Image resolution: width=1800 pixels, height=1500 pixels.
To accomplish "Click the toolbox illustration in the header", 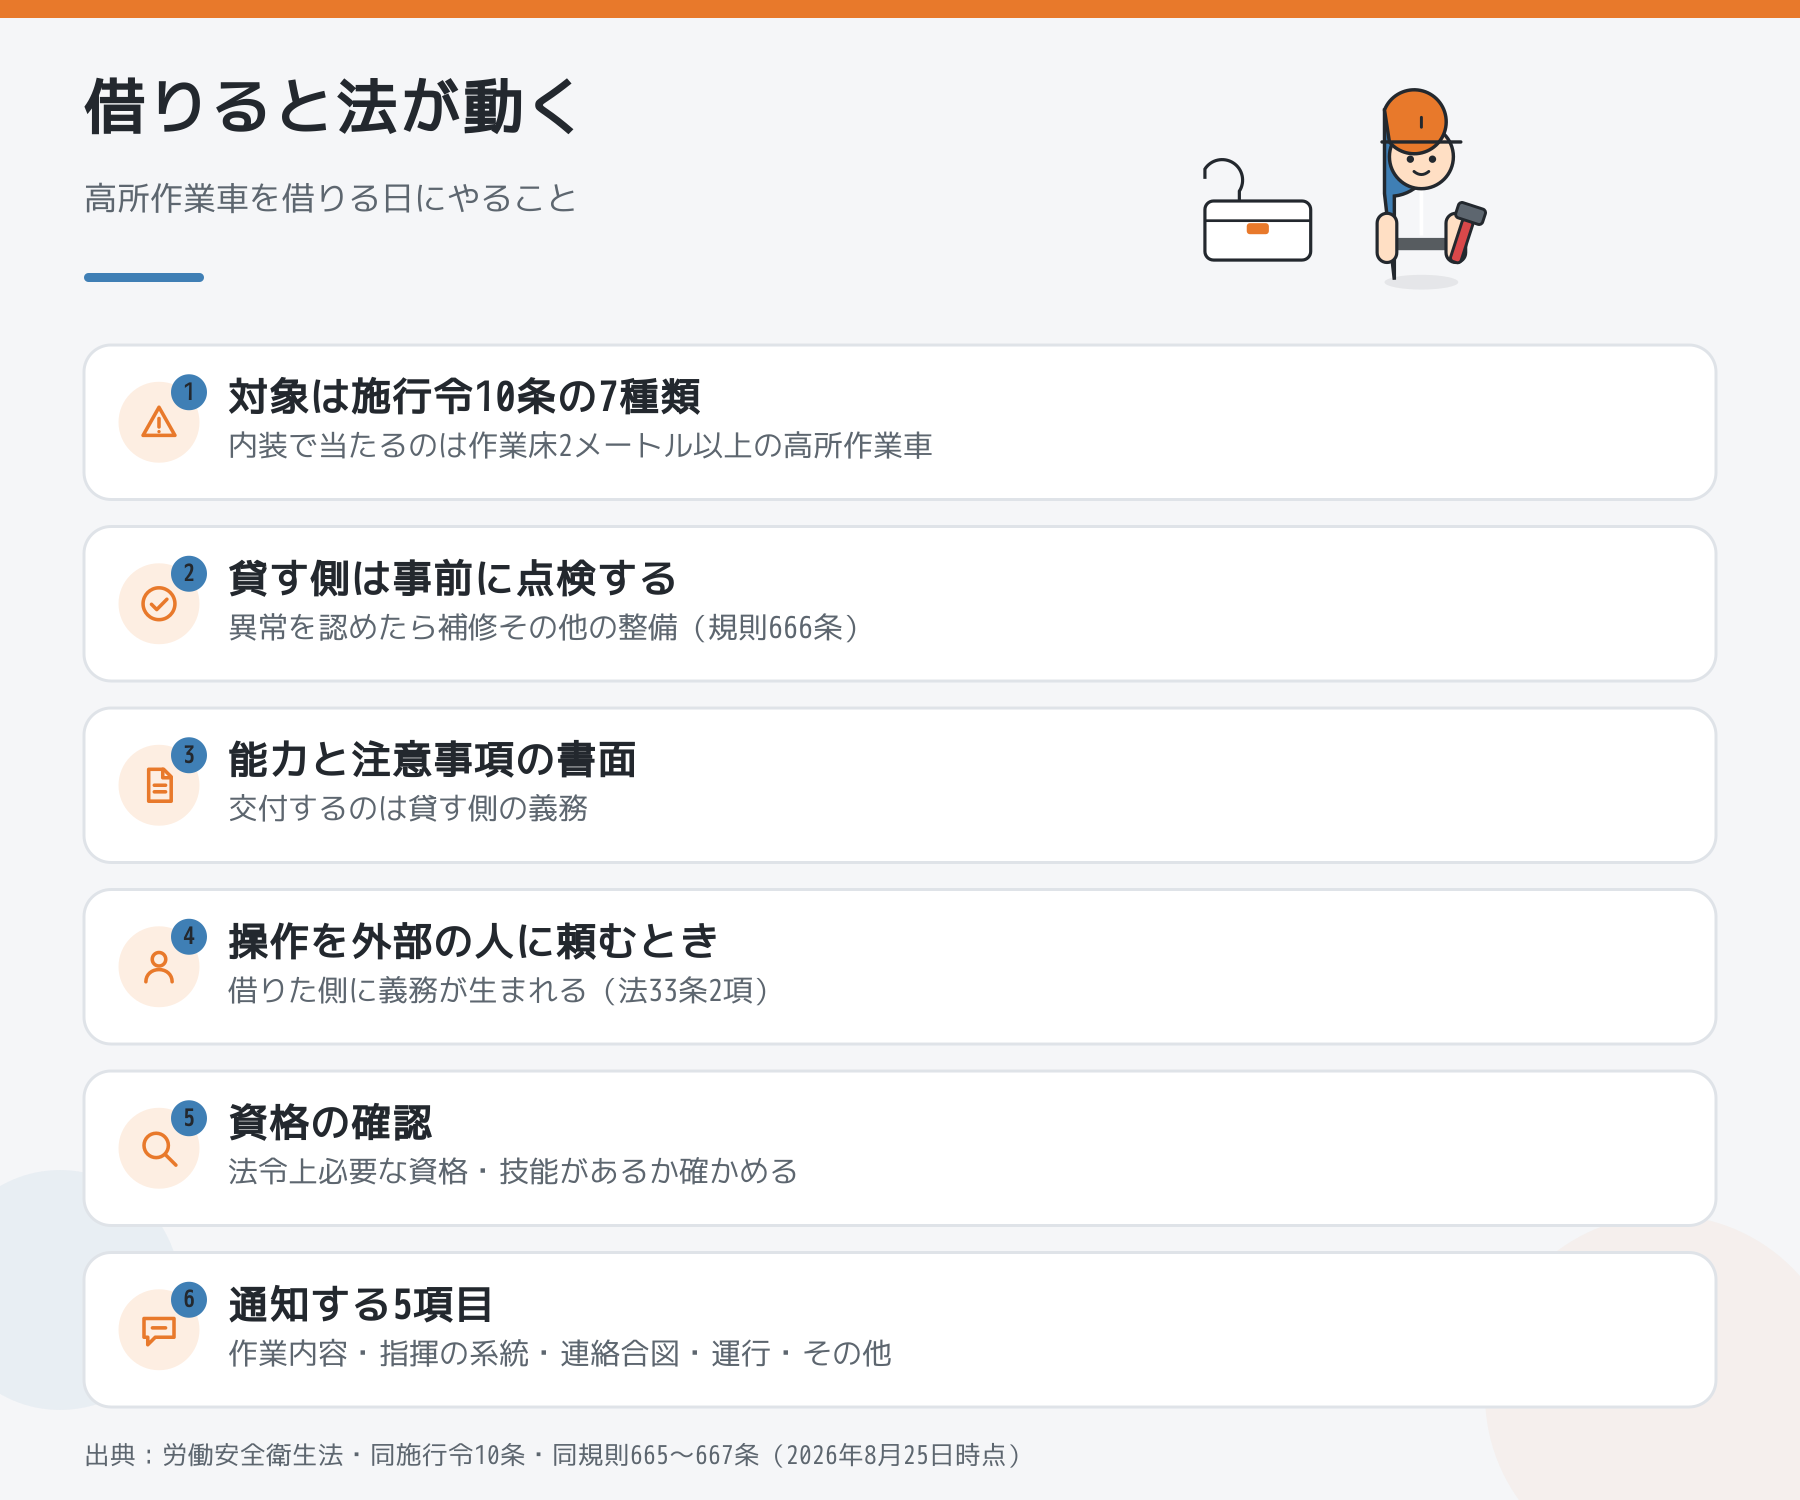I will (1257, 211).
